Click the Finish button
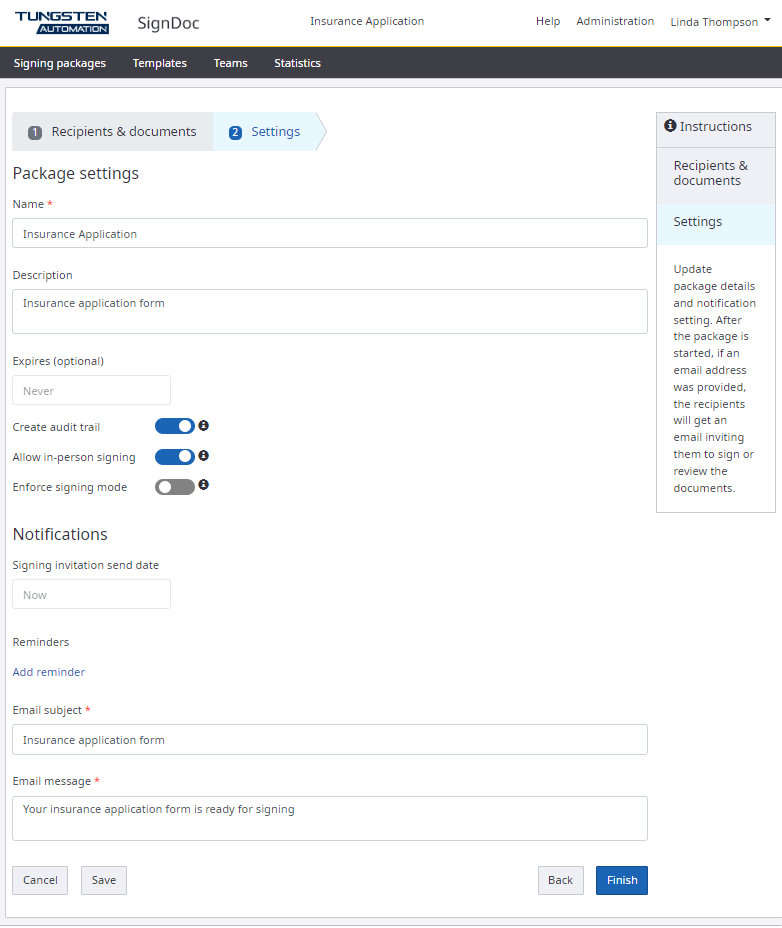The image size is (782, 928). (621, 880)
